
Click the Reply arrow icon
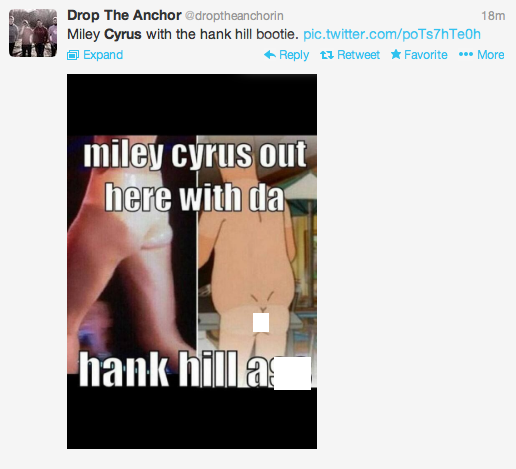coord(270,55)
